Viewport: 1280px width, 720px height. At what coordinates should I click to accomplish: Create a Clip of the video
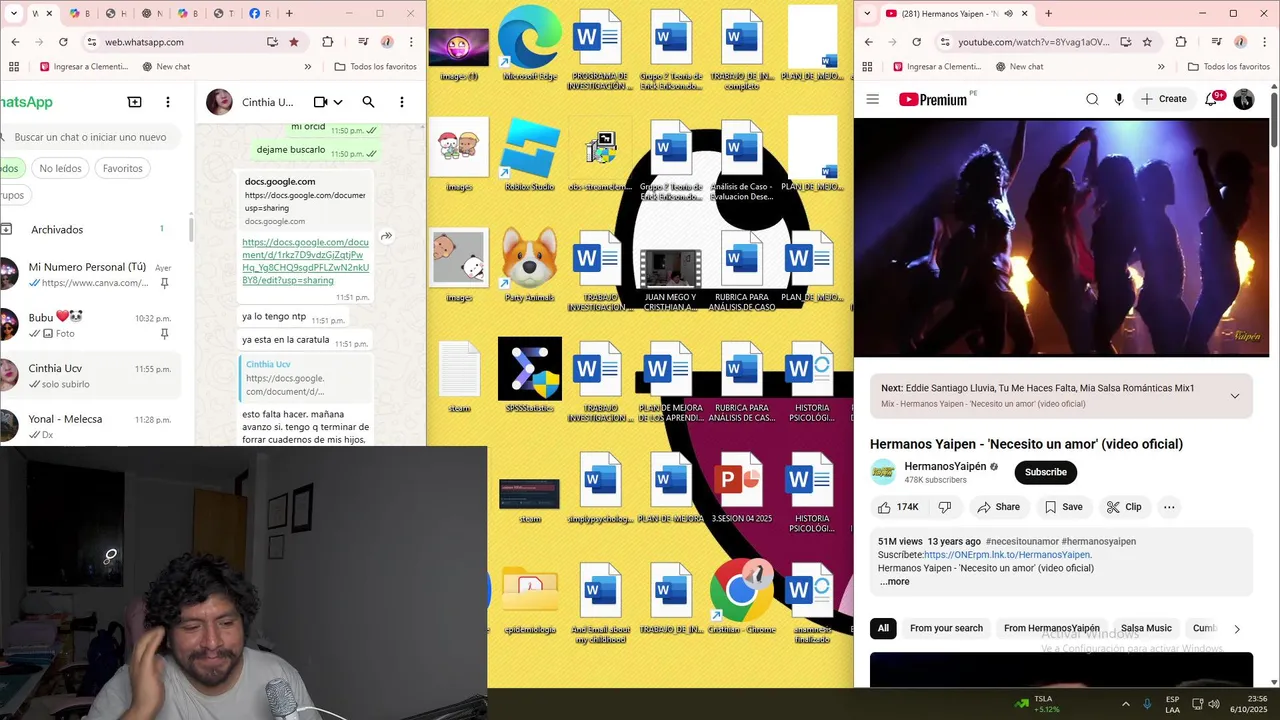point(1123,507)
